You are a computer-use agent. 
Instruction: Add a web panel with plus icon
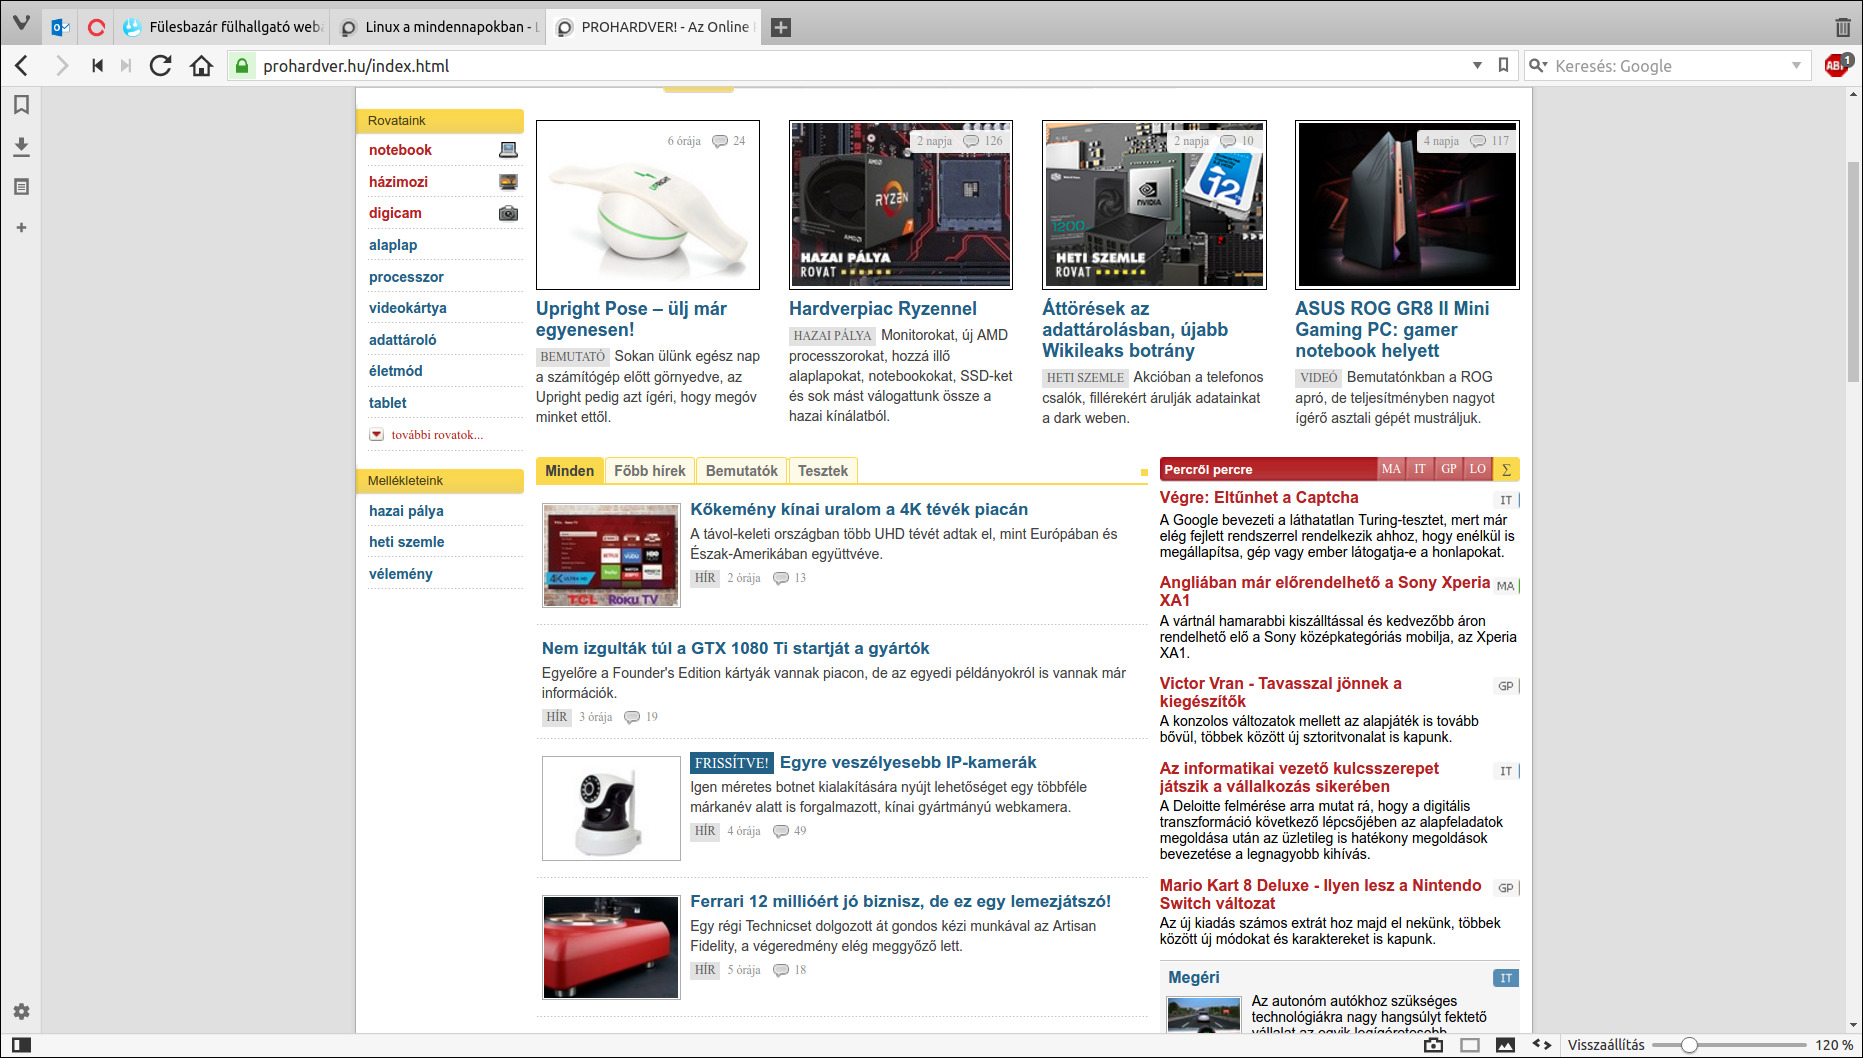[21, 228]
